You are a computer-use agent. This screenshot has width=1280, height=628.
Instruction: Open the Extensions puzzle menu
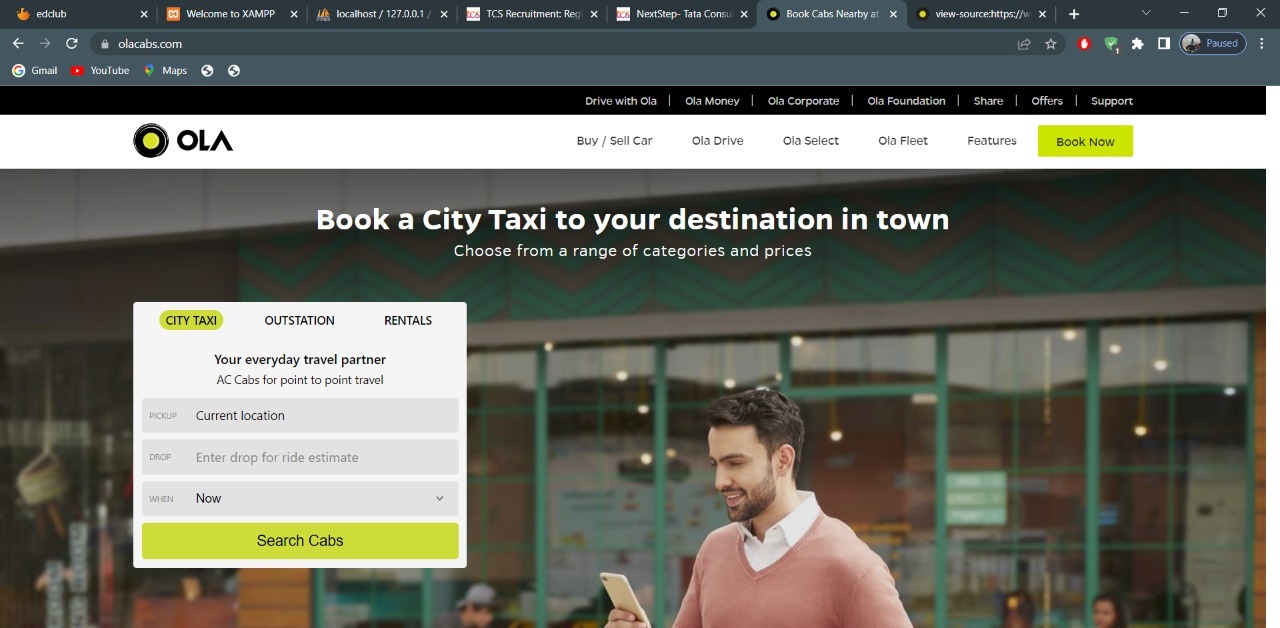[x=1137, y=44]
